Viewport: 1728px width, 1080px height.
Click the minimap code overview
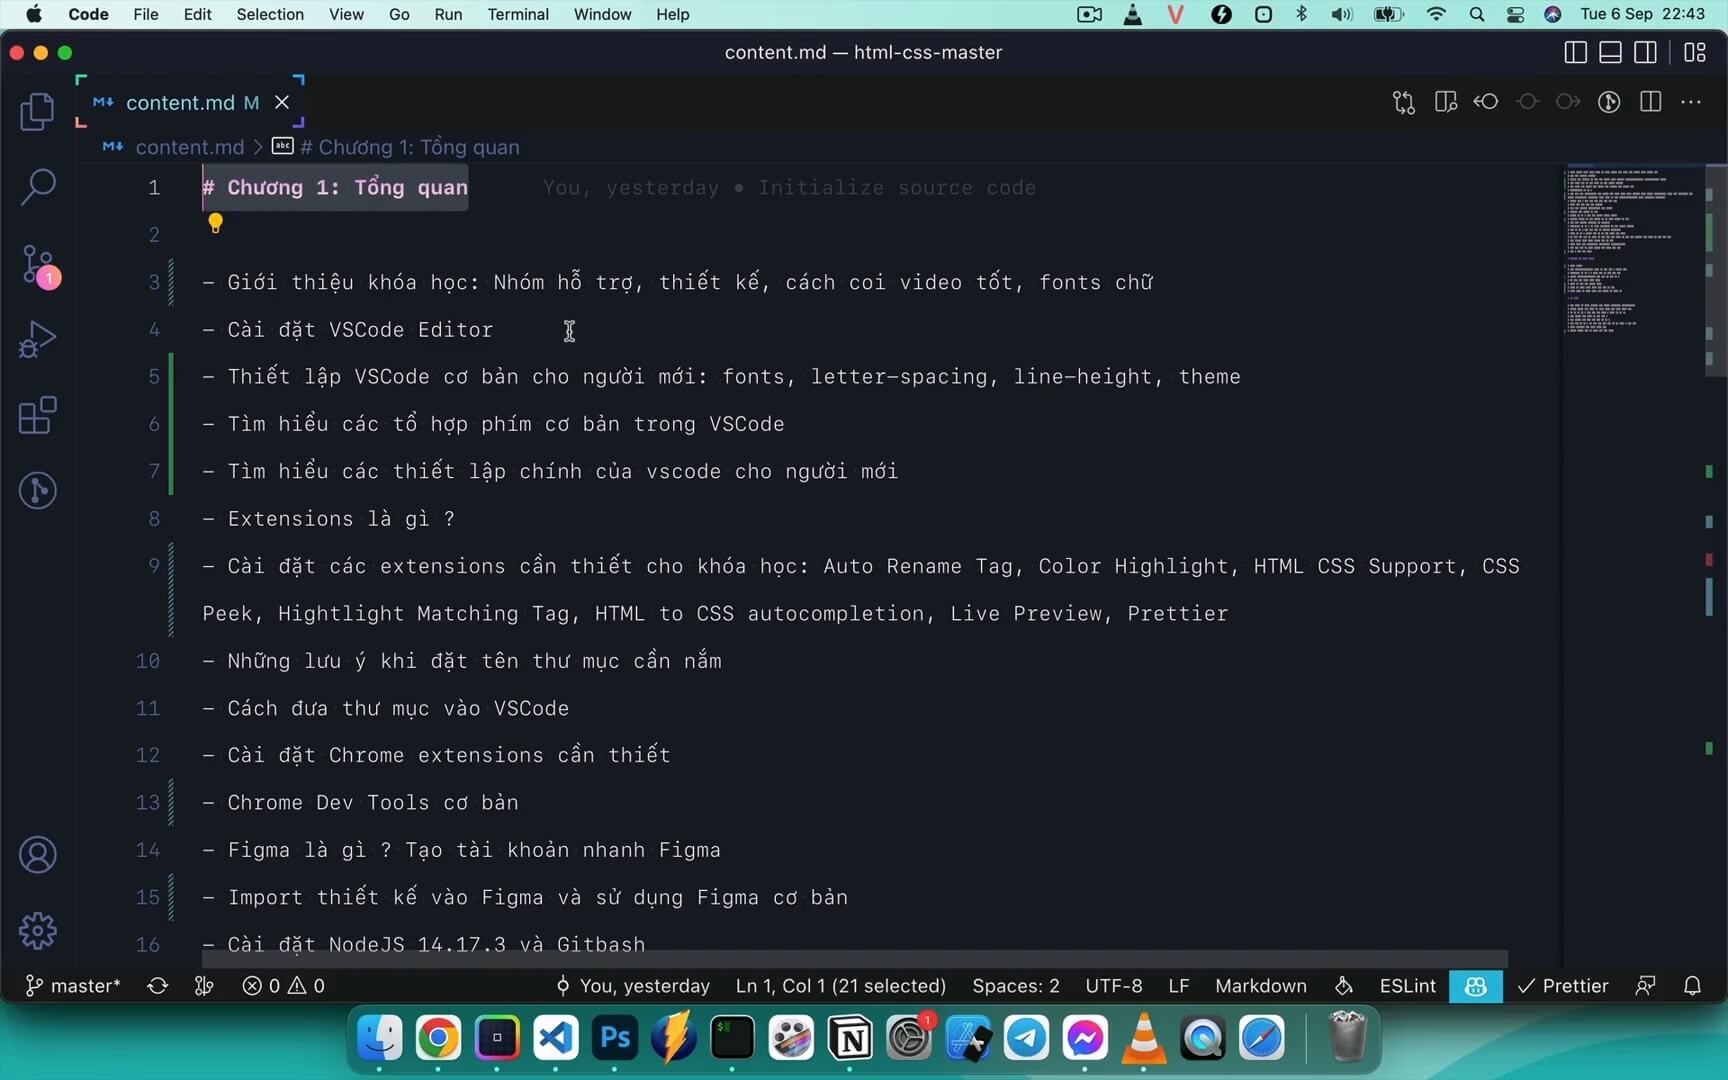pos(1630,250)
